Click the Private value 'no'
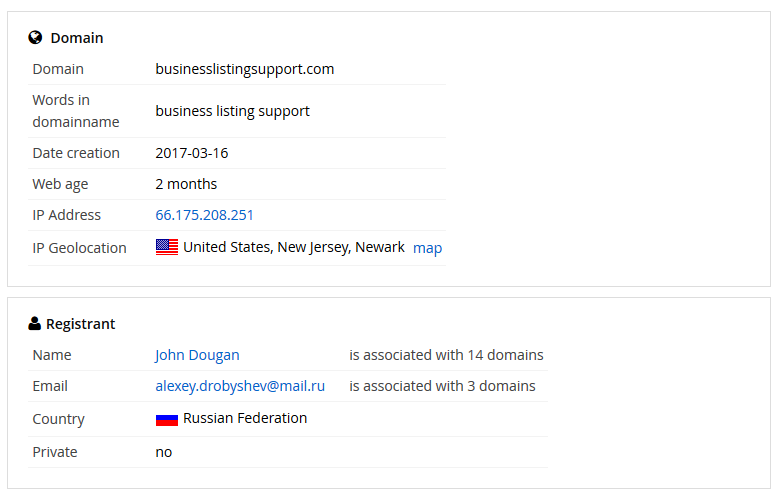Viewport: 779px width, 497px height. (x=163, y=452)
